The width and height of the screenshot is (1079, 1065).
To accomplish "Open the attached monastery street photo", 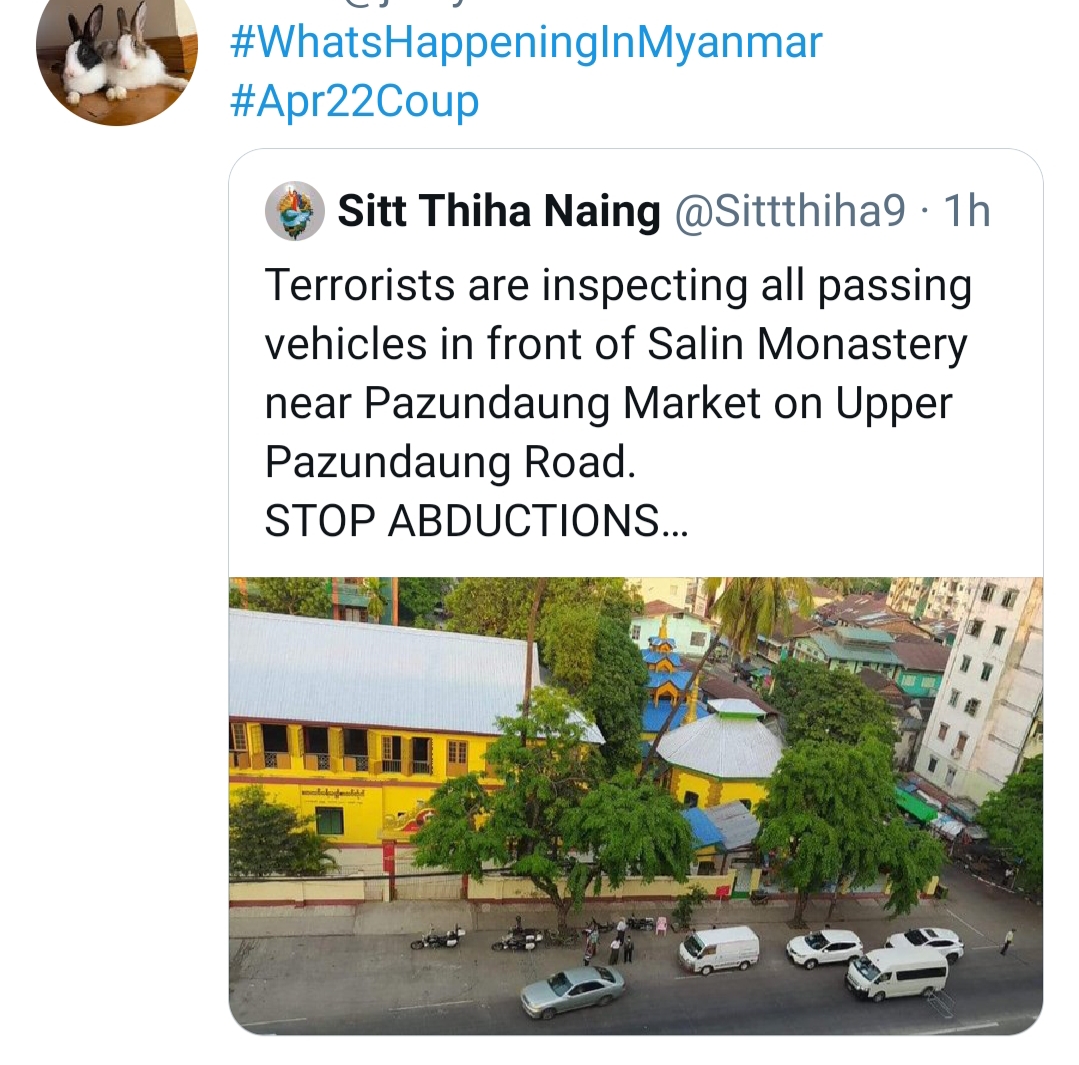I will point(636,806).
